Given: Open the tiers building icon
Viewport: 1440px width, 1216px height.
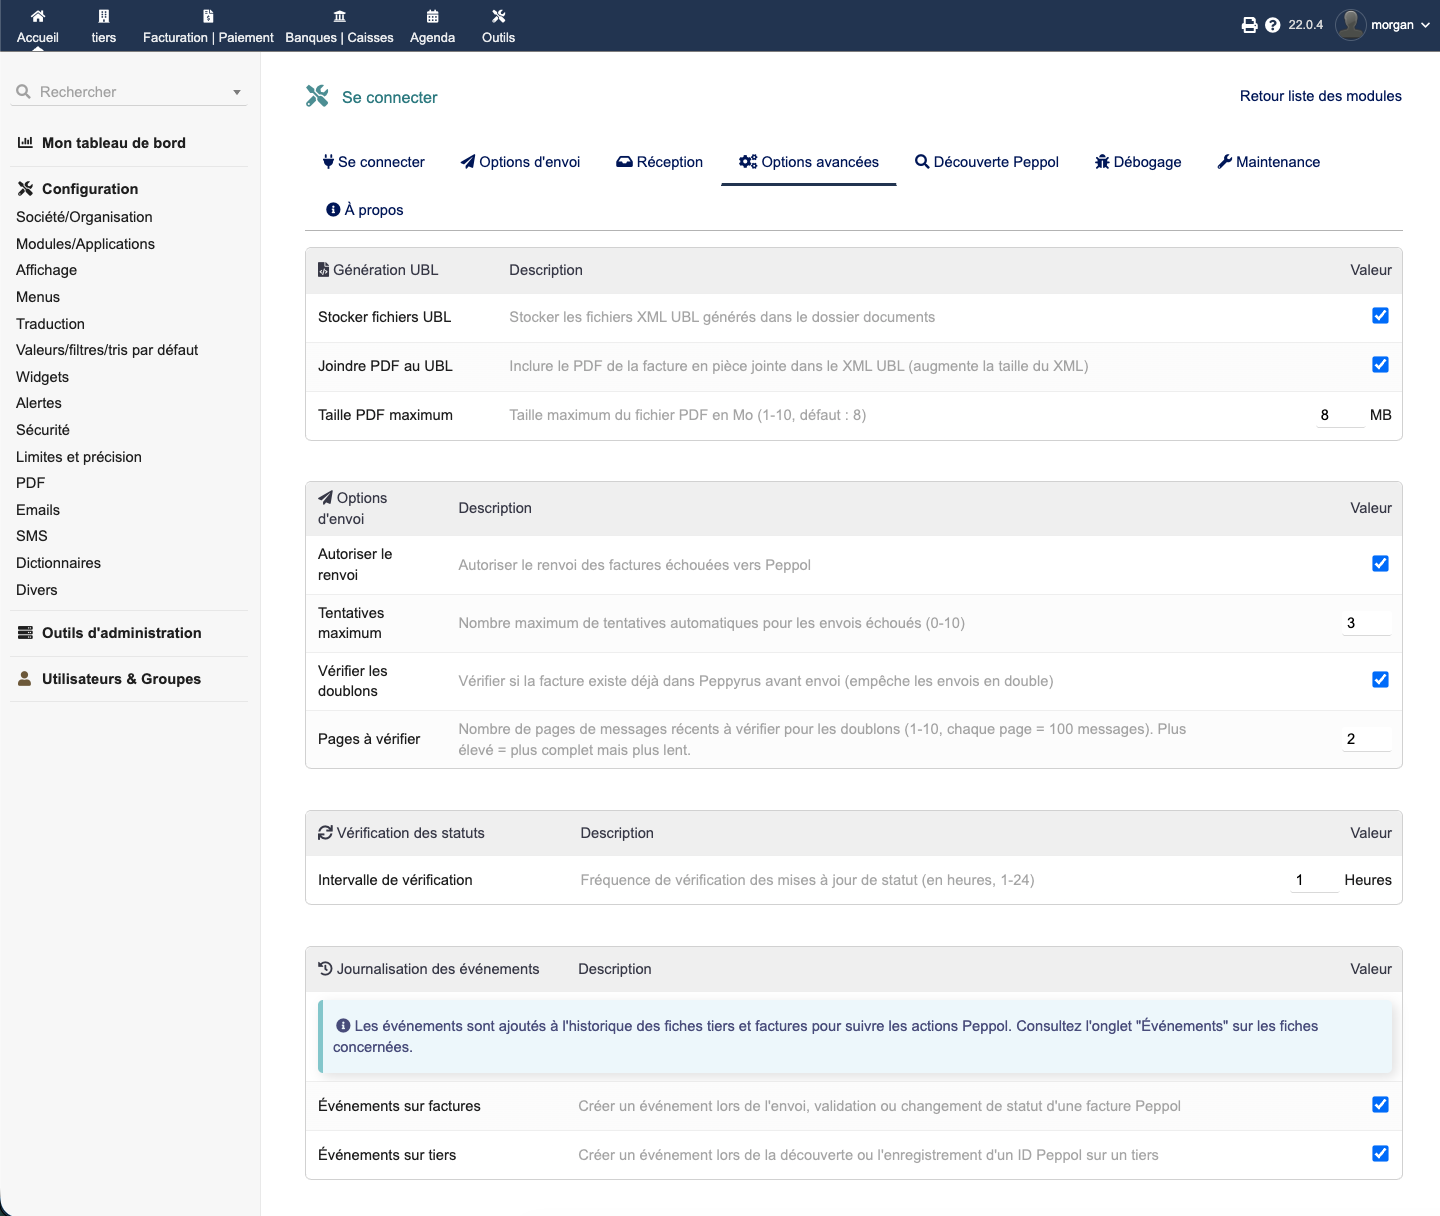Looking at the screenshot, I should (104, 16).
